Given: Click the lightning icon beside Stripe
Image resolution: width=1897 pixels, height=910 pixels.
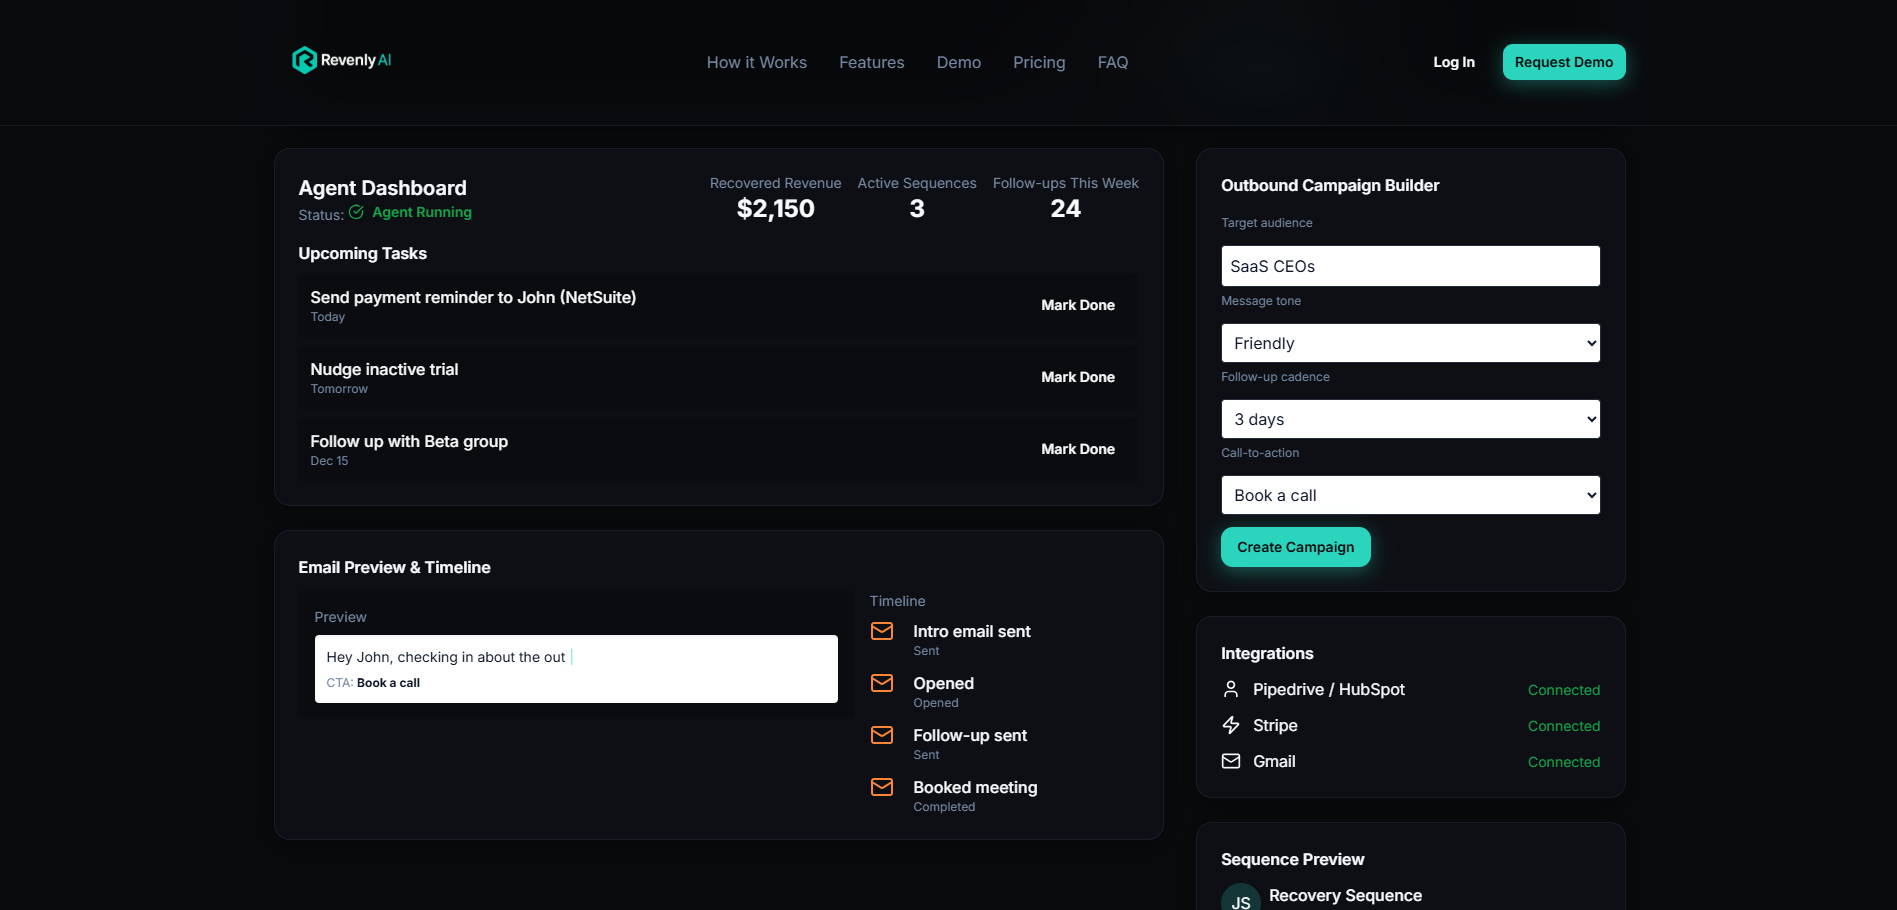Looking at the screenshot, I should [x=1230, y=725].
